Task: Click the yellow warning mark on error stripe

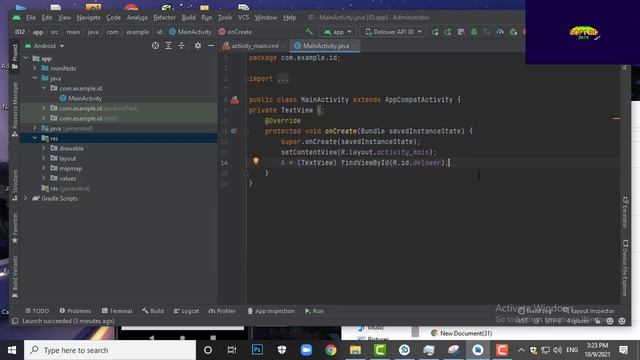Action: (616, 118)
